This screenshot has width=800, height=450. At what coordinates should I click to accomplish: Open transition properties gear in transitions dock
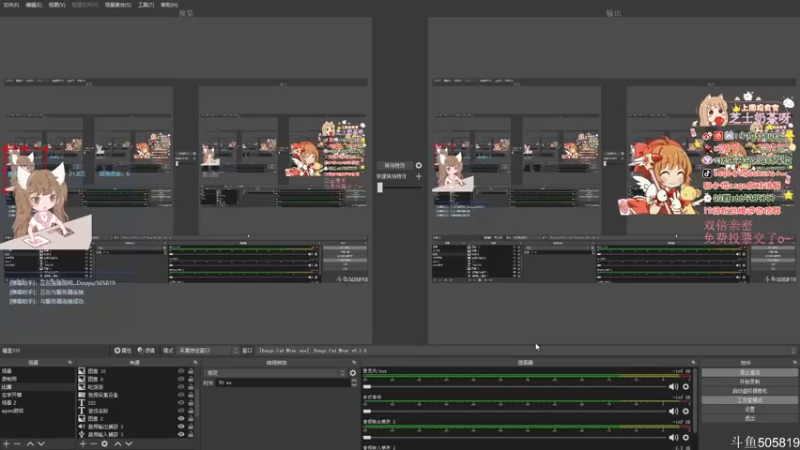(x=353, y=373)
